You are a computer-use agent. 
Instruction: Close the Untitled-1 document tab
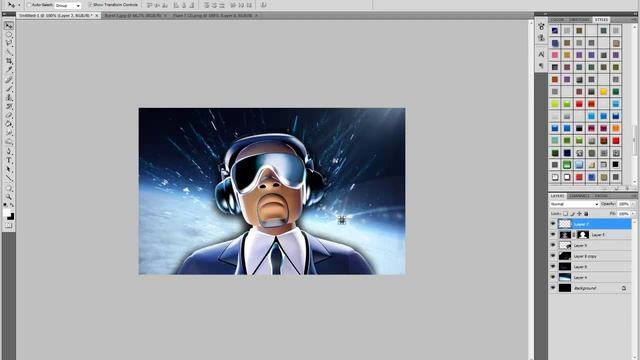coord(97,16)
